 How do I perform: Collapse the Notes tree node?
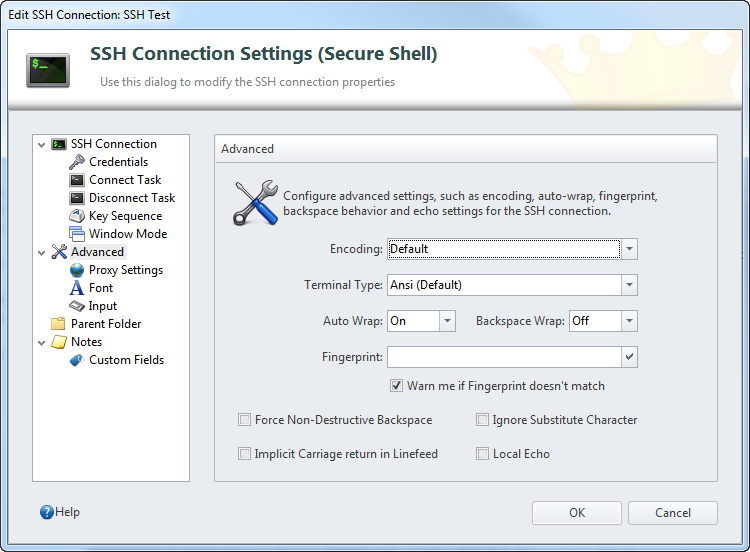[x=42, y=342]
